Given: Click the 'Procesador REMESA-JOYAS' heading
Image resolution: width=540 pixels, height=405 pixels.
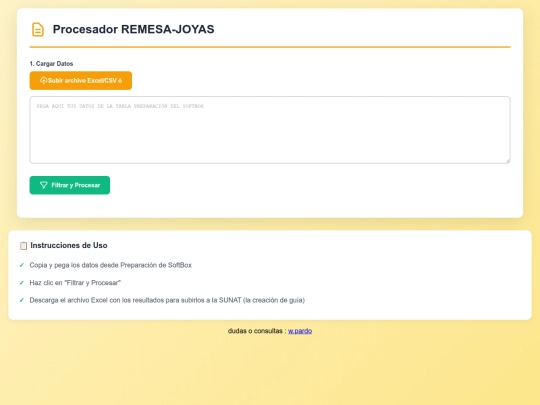Looking at the screenshot, I should pyautogui.click(x=133, y=29).
